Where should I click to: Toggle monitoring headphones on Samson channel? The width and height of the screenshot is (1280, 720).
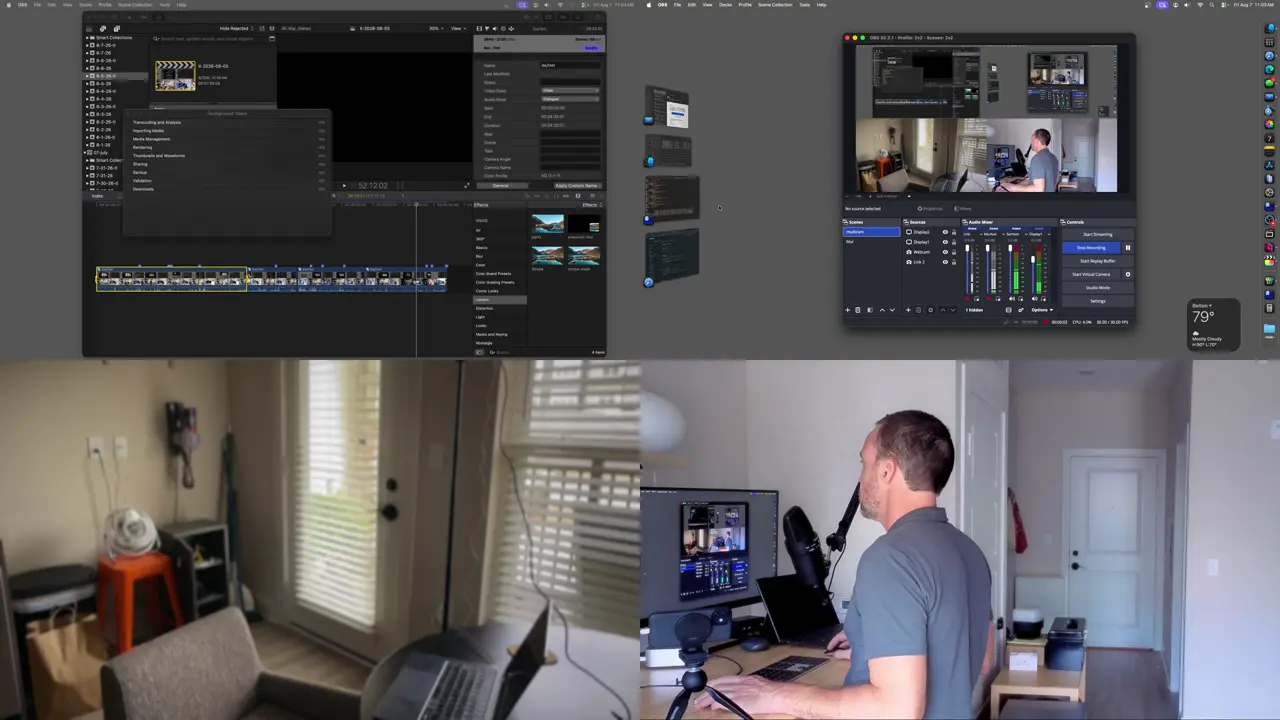click(x=1020, y=299)
